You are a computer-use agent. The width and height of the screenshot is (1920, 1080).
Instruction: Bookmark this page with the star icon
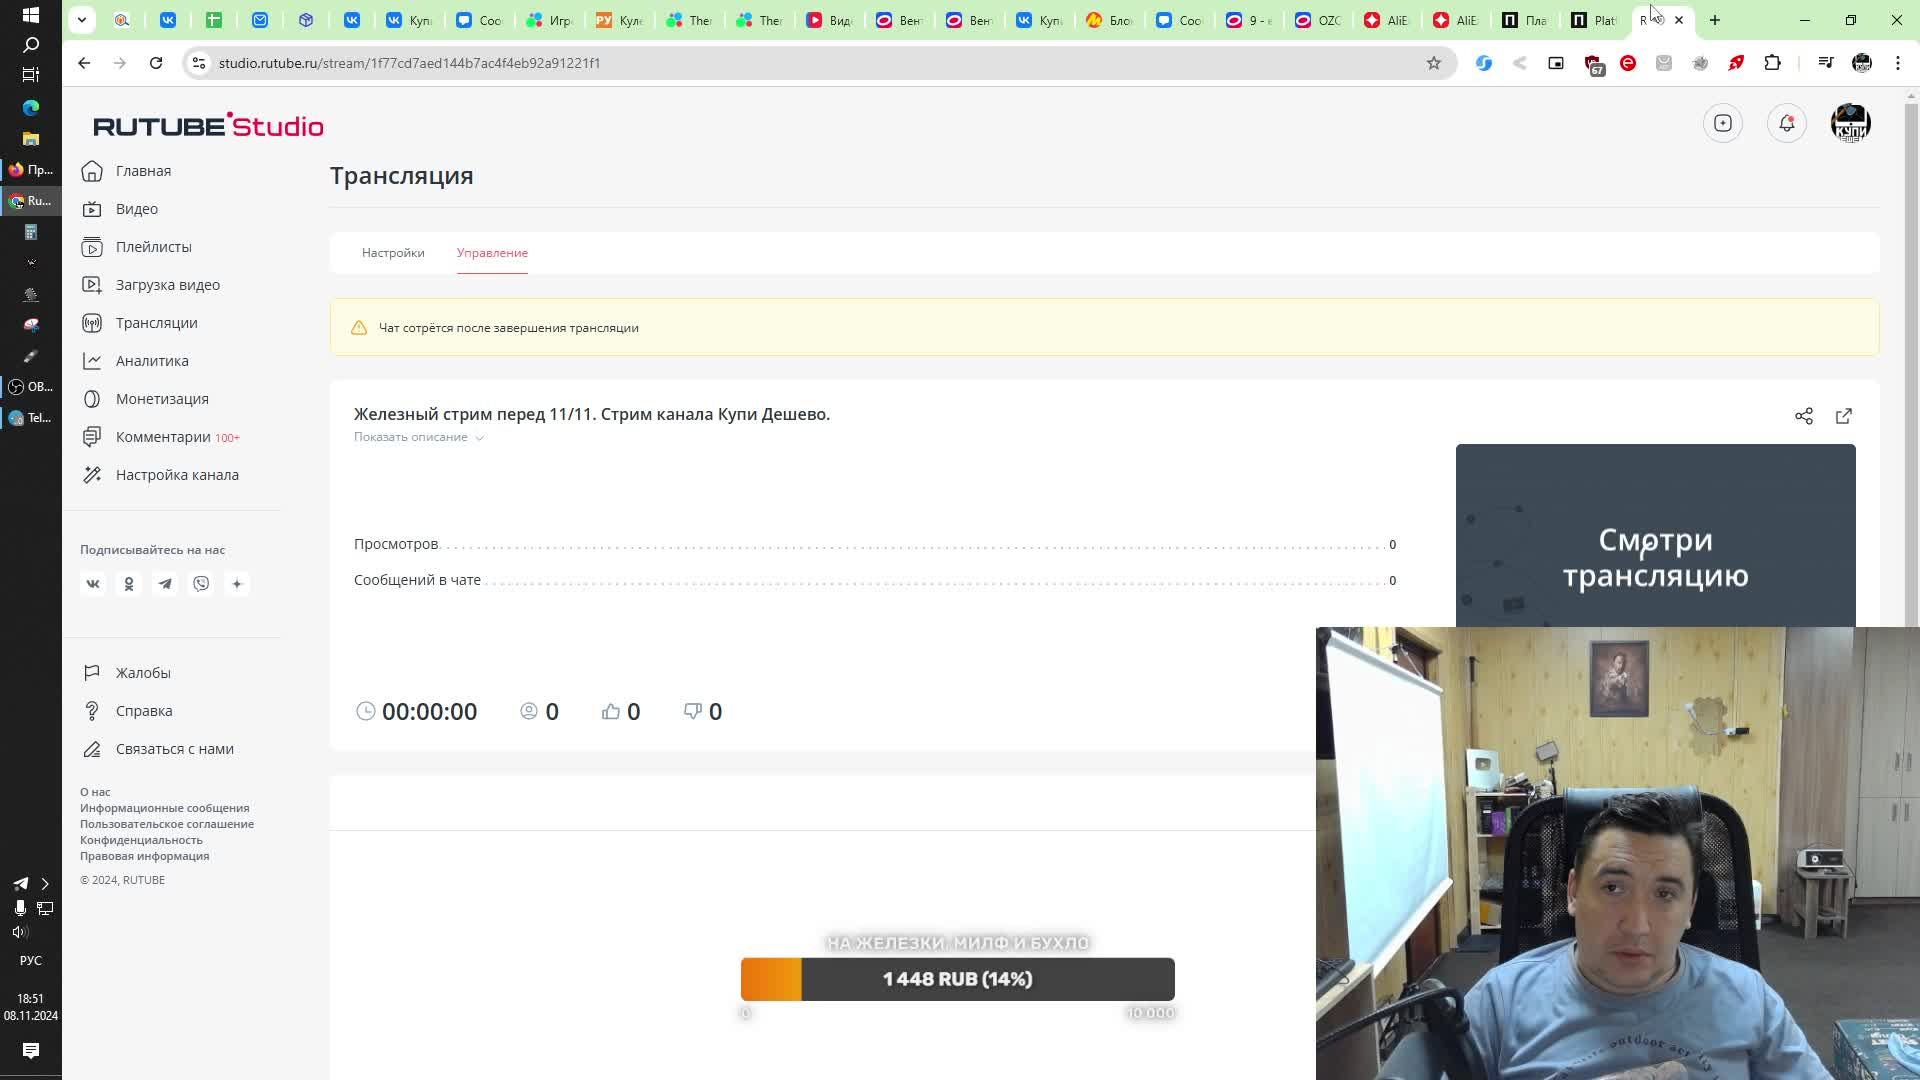[x=1433, y=63]
